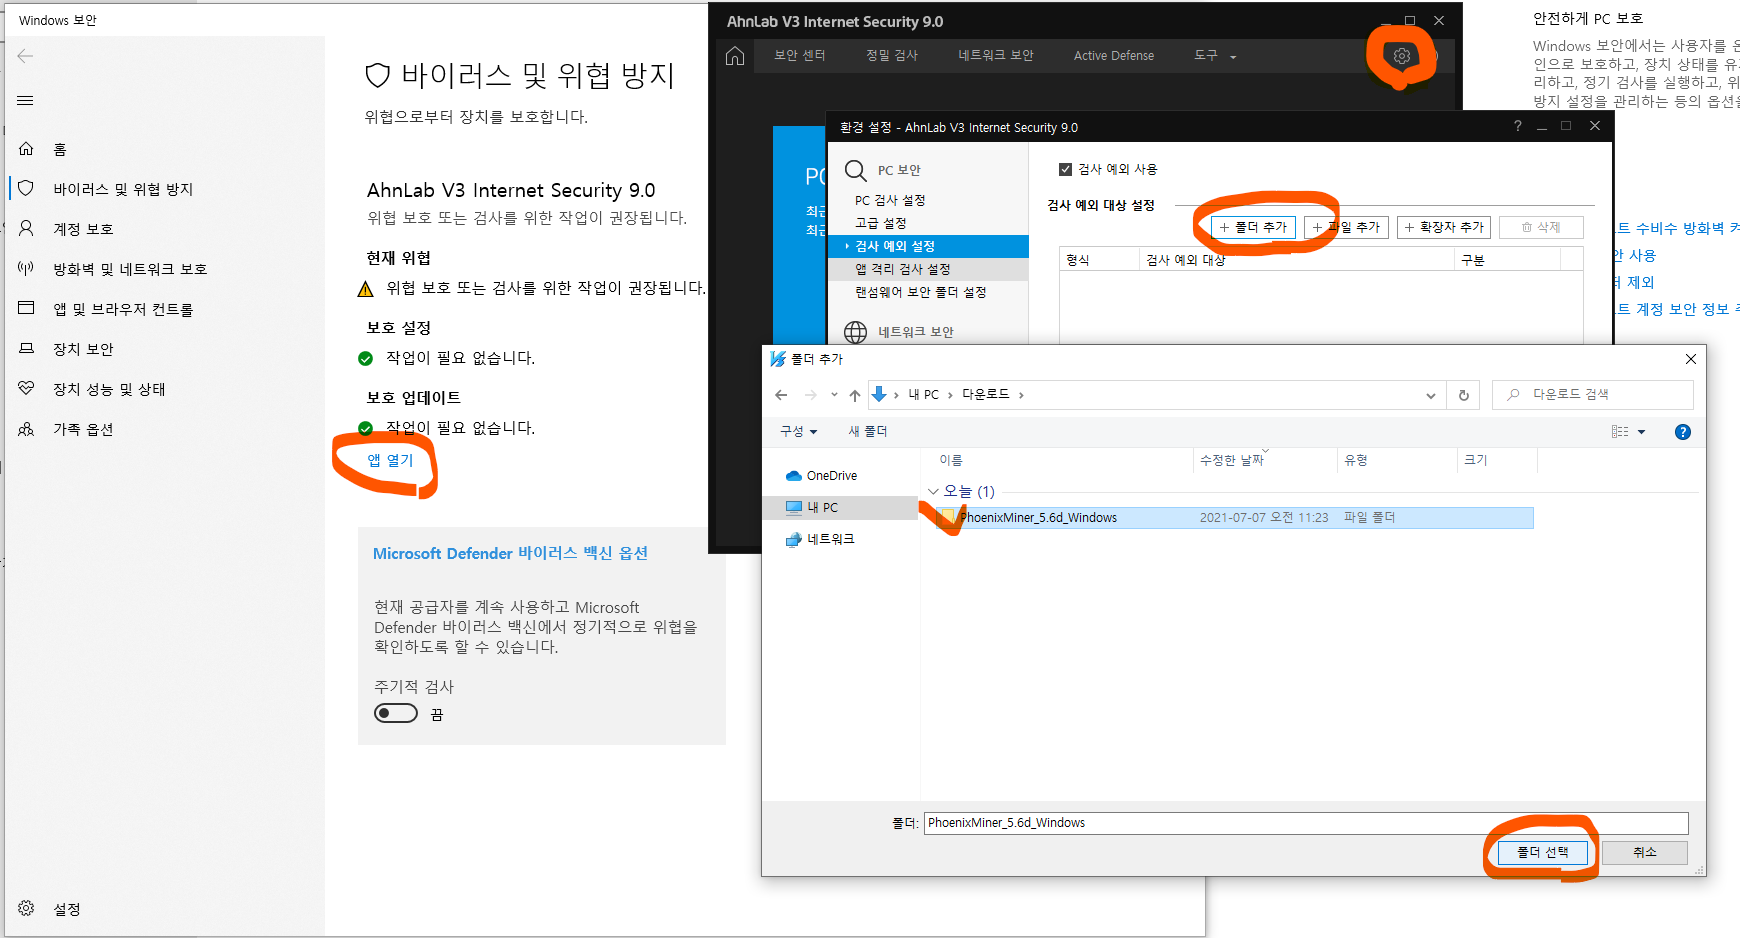The width and height of the screenshot is (1740, 938).
Task: Click the 앱 열기 link
Action: pos(390,460)
